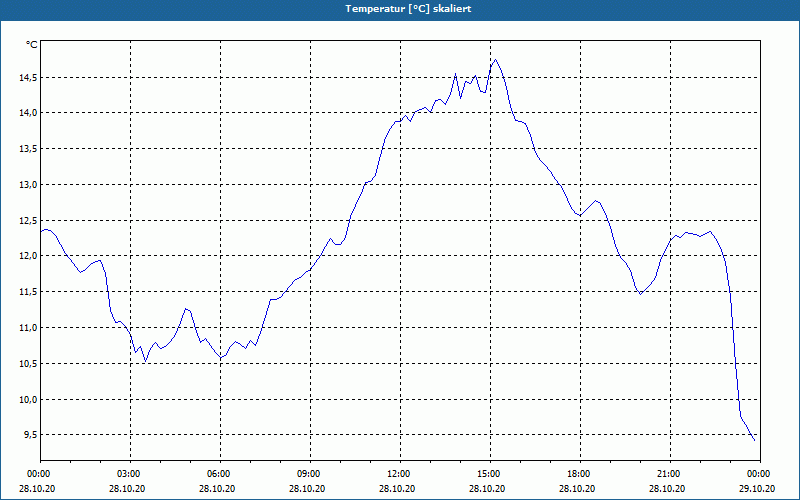The height and width of the screenshot is (500, 800).
Task: Click the 9,5 y-axis label
Action: (x=30, y=435)
